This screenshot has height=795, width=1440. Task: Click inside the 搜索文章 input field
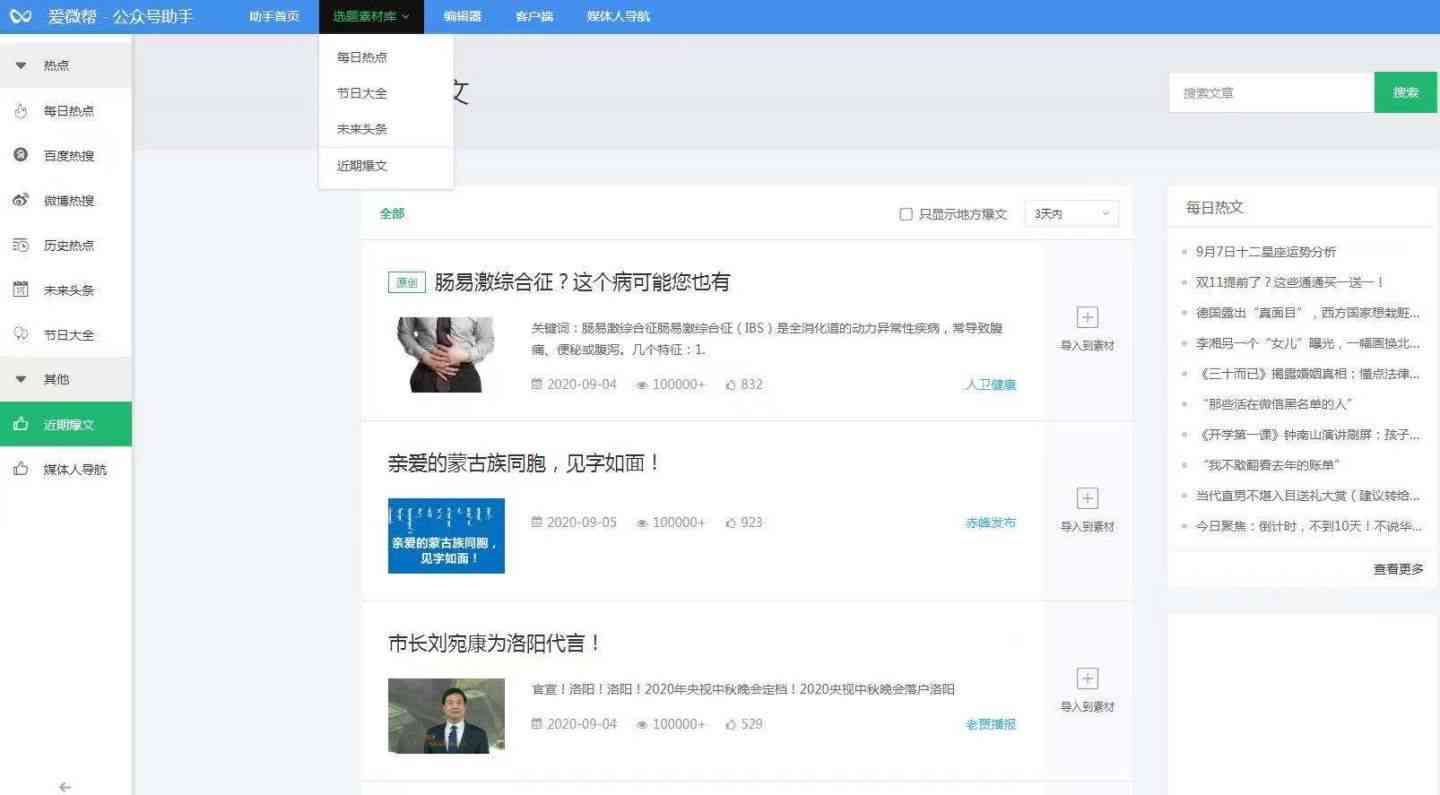pos(1271,92)
